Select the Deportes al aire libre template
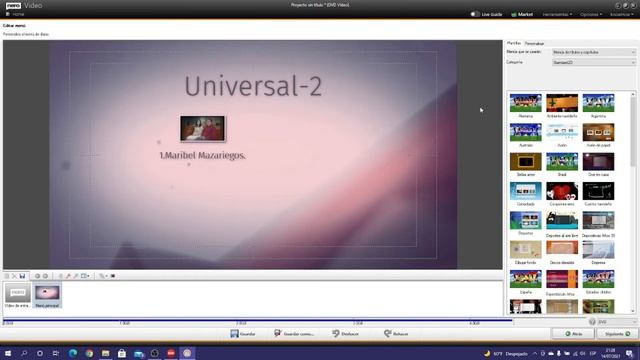Screen dimensions: 640x360 (x=562, y=223)
